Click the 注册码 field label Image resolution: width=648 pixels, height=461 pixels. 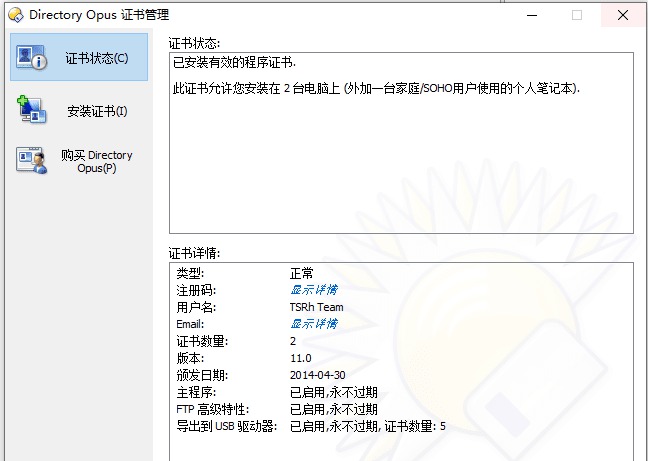click(196, 290)
